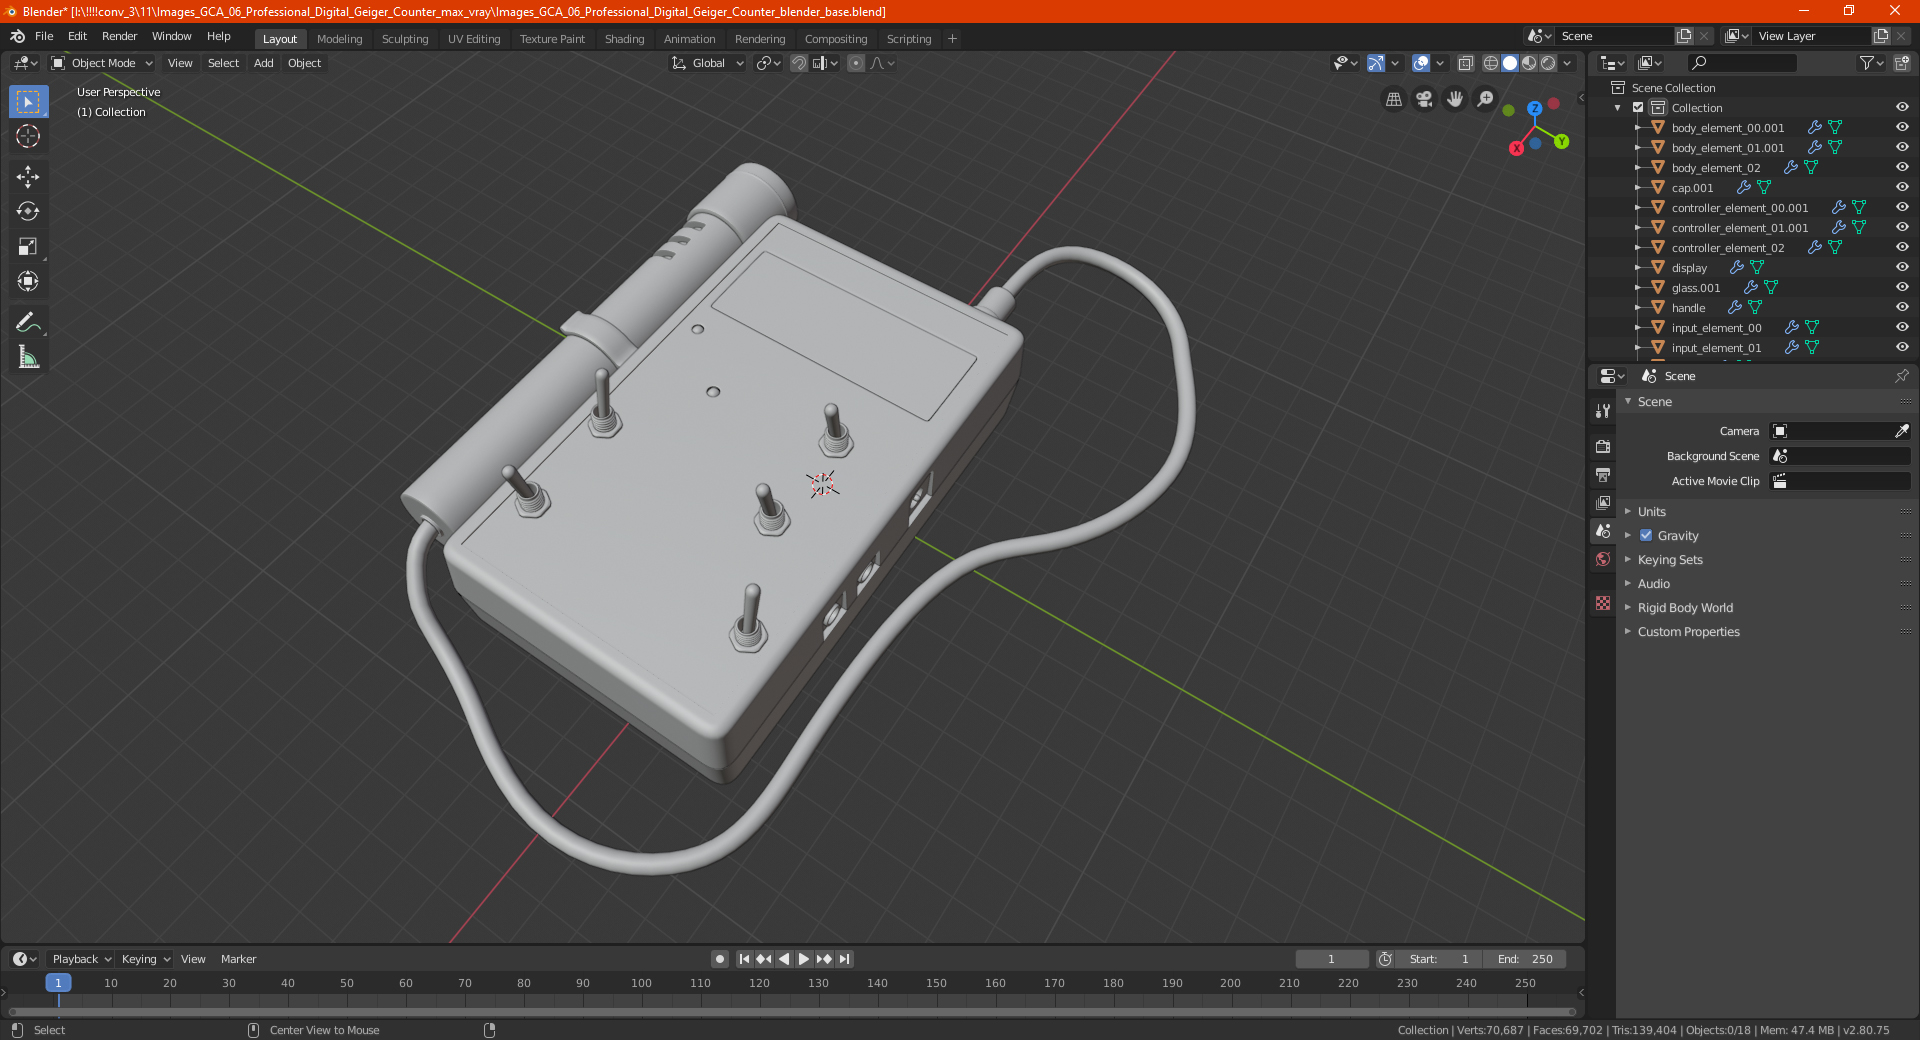Toggle camera view icon in viewport

(1424, 99)
